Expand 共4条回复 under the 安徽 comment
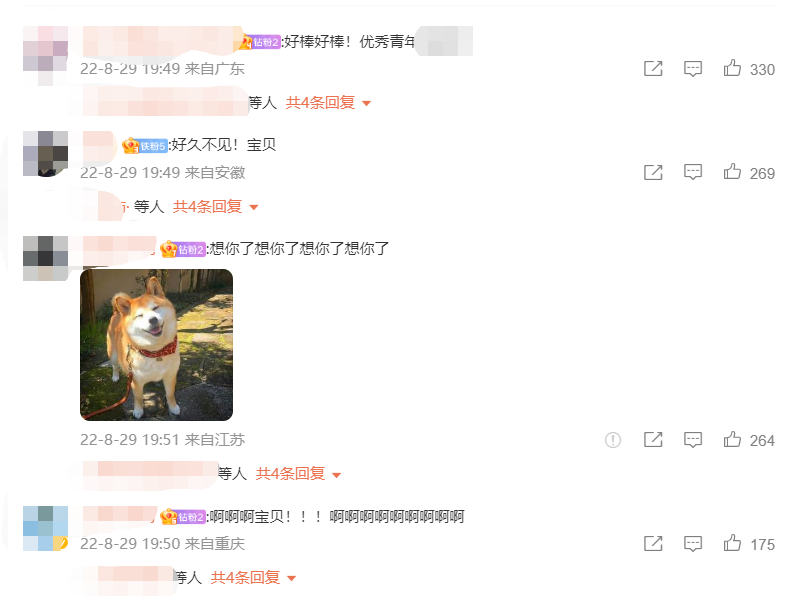The height and width of the screenshot is (596, 786). pyautogui.click(x=215, y=207)
